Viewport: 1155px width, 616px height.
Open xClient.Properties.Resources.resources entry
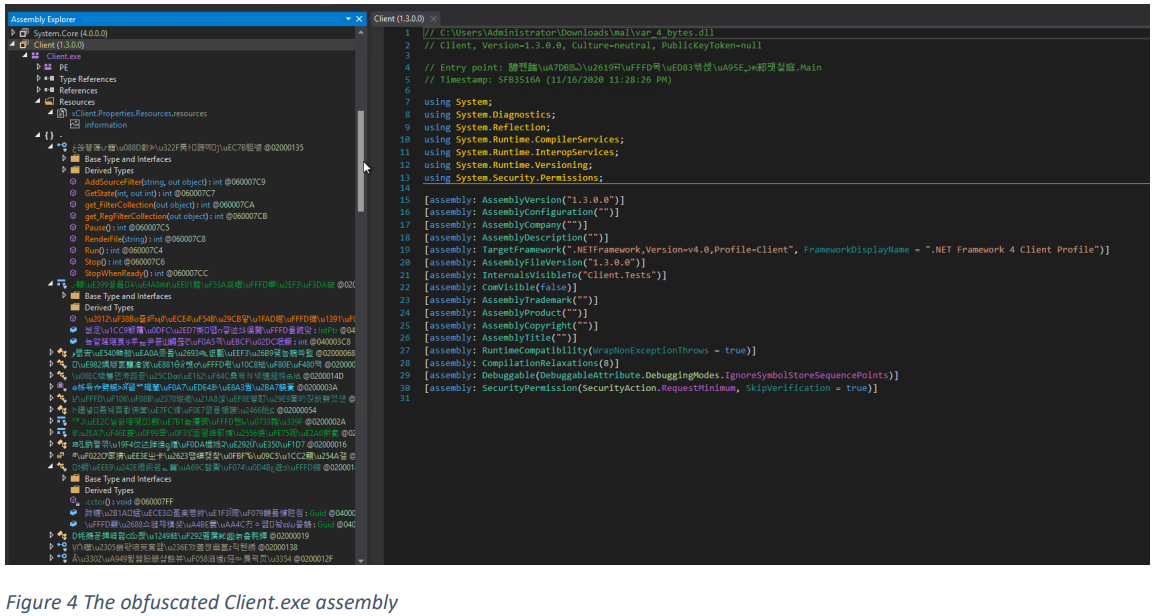(139, 113)
